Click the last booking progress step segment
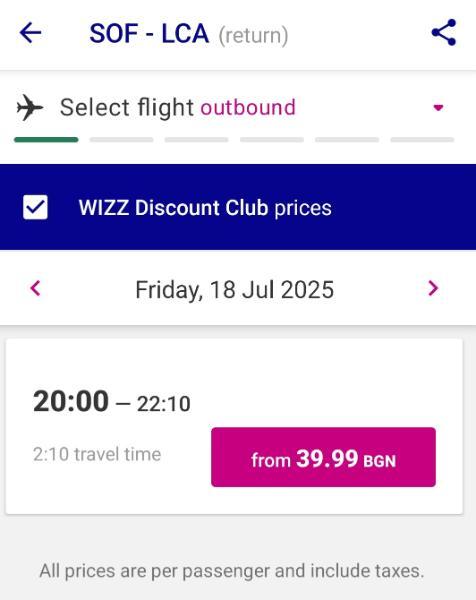 pyautogui.click(x=422, y=140)
